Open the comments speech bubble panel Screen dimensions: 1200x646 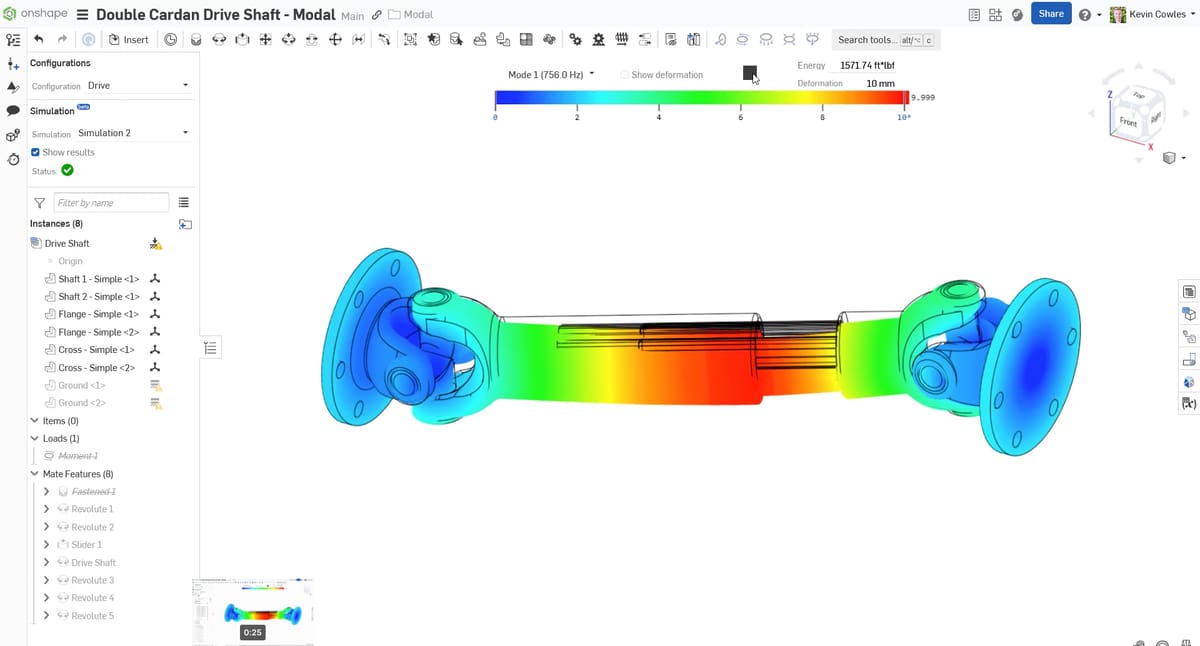pyautogui.click(x=13, y=110)
